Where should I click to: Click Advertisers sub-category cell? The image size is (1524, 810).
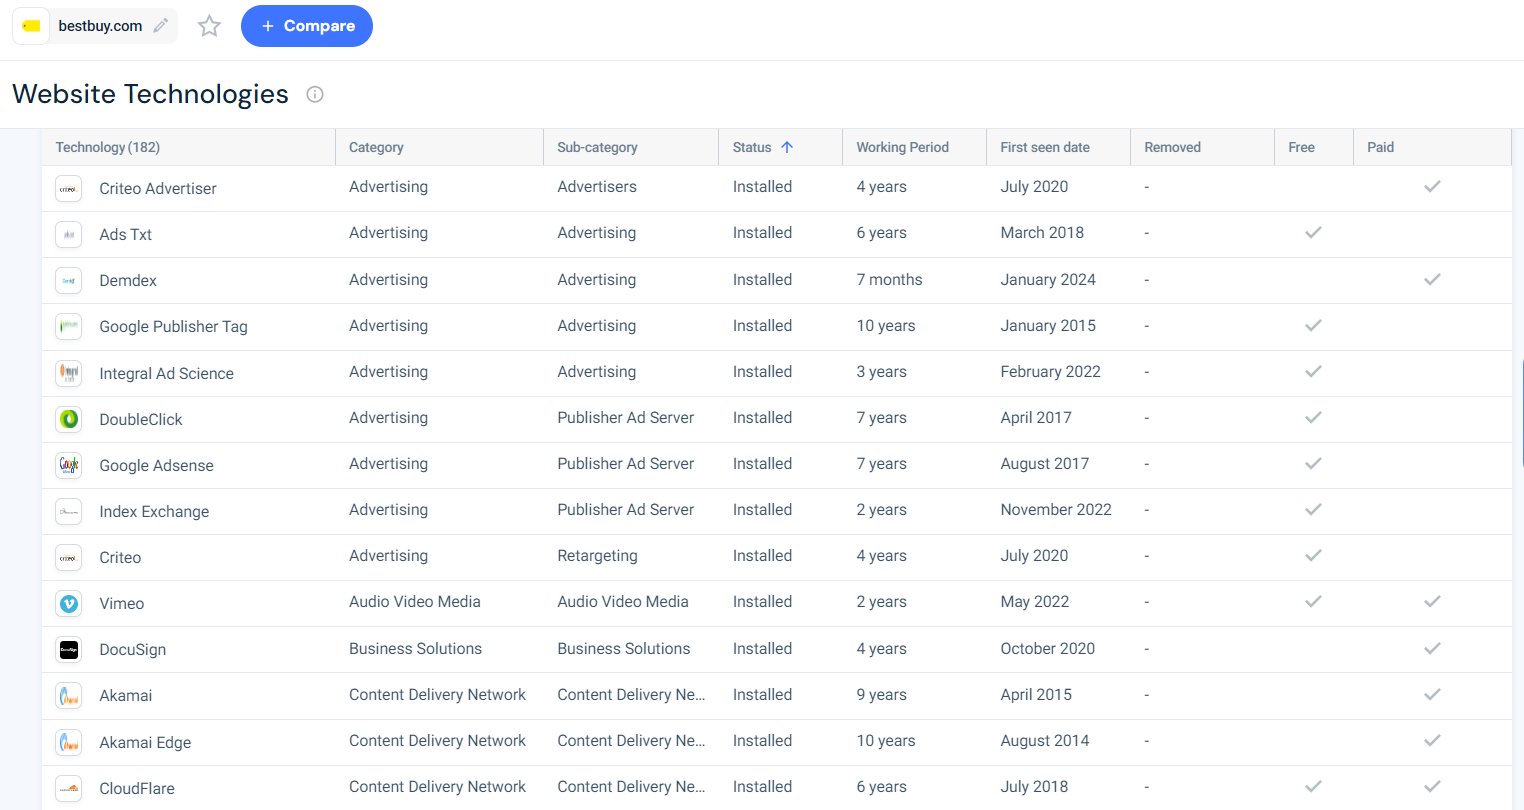tap(597, 186)
